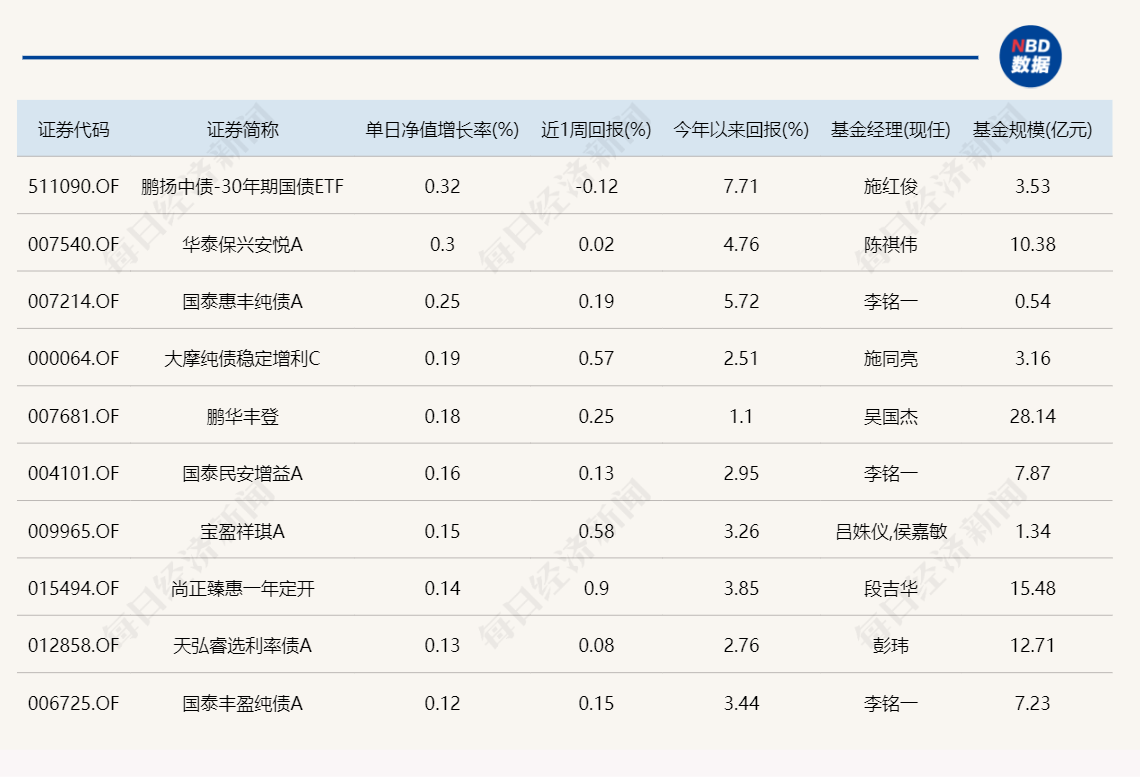Select fund name 鹏华丰登
The height and width of the screenshot is (777, 1140).
242,416
